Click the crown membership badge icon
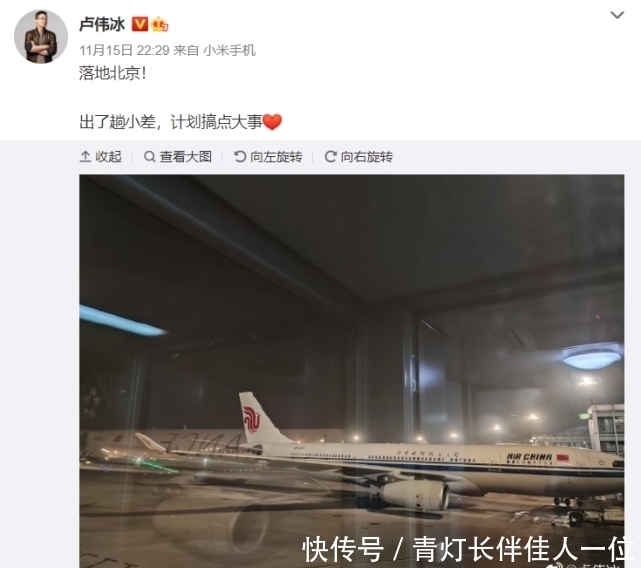The width and height of the screenshot is (641, 568). click(159, 25)
